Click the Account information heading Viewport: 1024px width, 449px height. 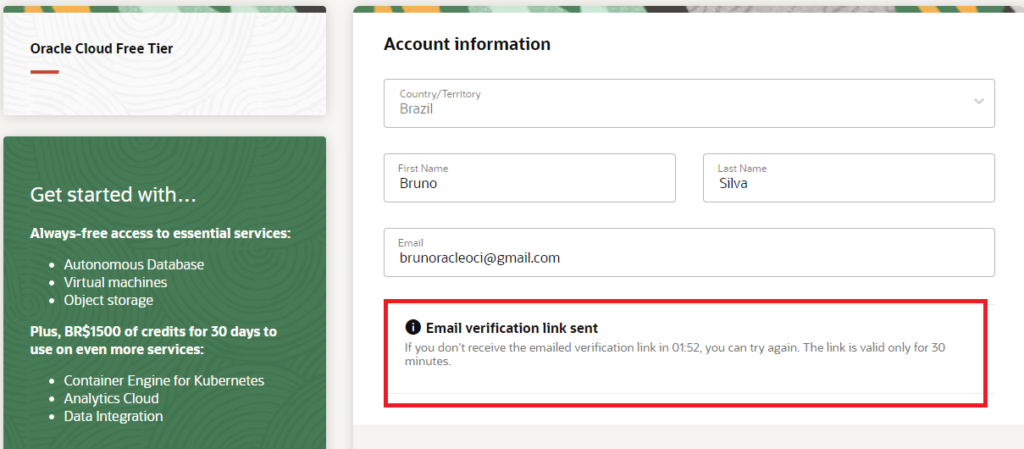[467, 44]
